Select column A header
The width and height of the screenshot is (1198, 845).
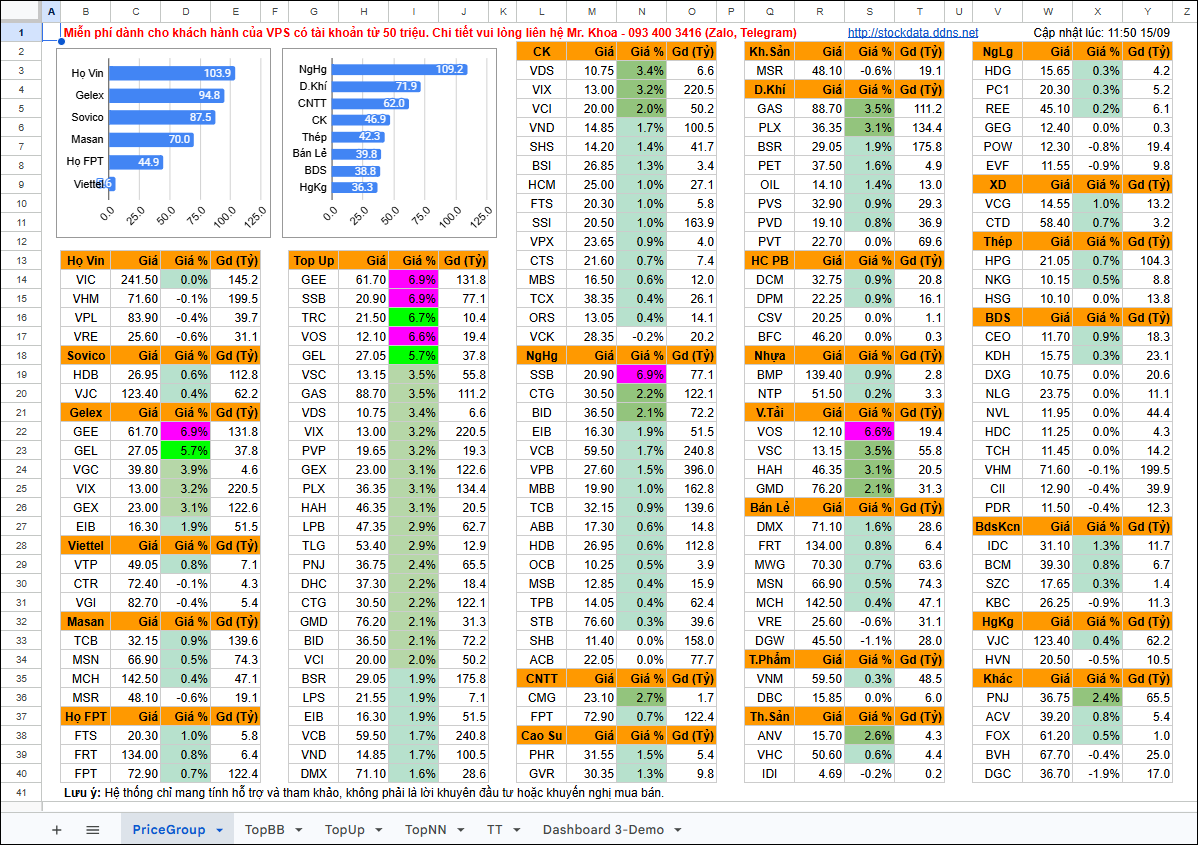click(51, 11)
